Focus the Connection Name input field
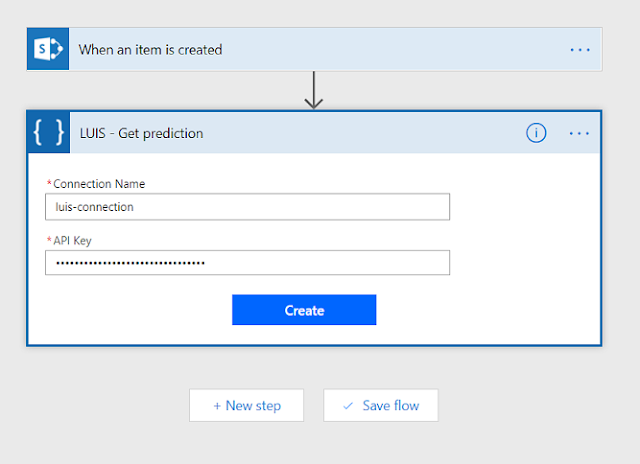This screenshot has height=464, width=640. (247, 207)
